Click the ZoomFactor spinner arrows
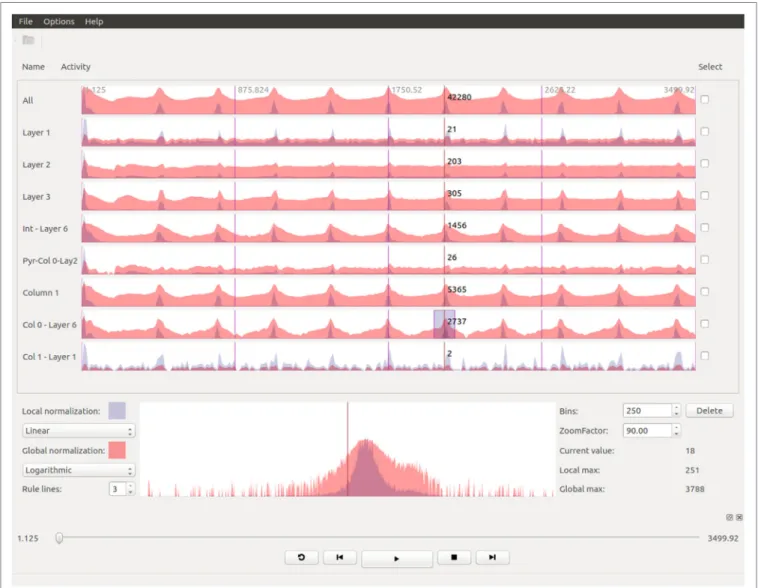758x588 pixels. [x=677, y=430]
